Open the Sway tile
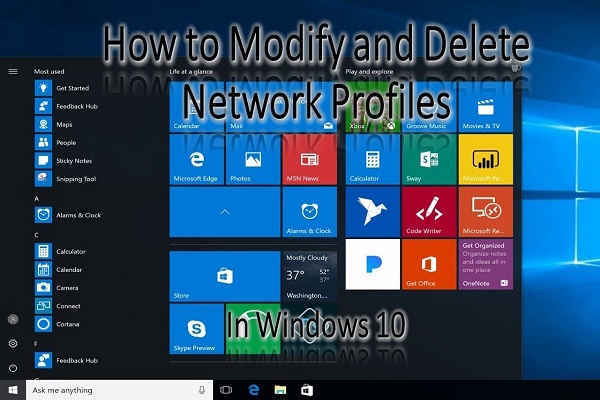This screenshot has height=400, width=600. [429, 159]
